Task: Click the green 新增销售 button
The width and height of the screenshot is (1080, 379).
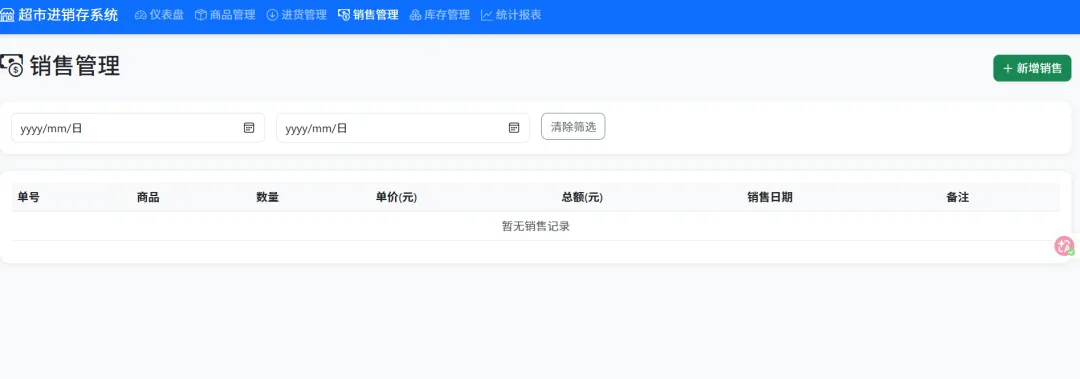Action: click(x=1032, y=68)
